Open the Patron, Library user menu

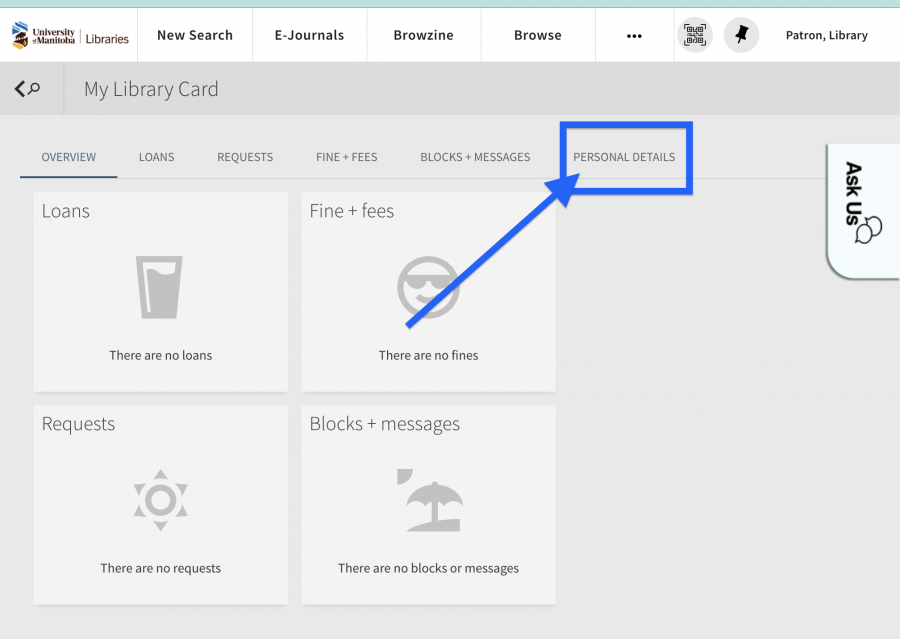click(x=826, y=35)
